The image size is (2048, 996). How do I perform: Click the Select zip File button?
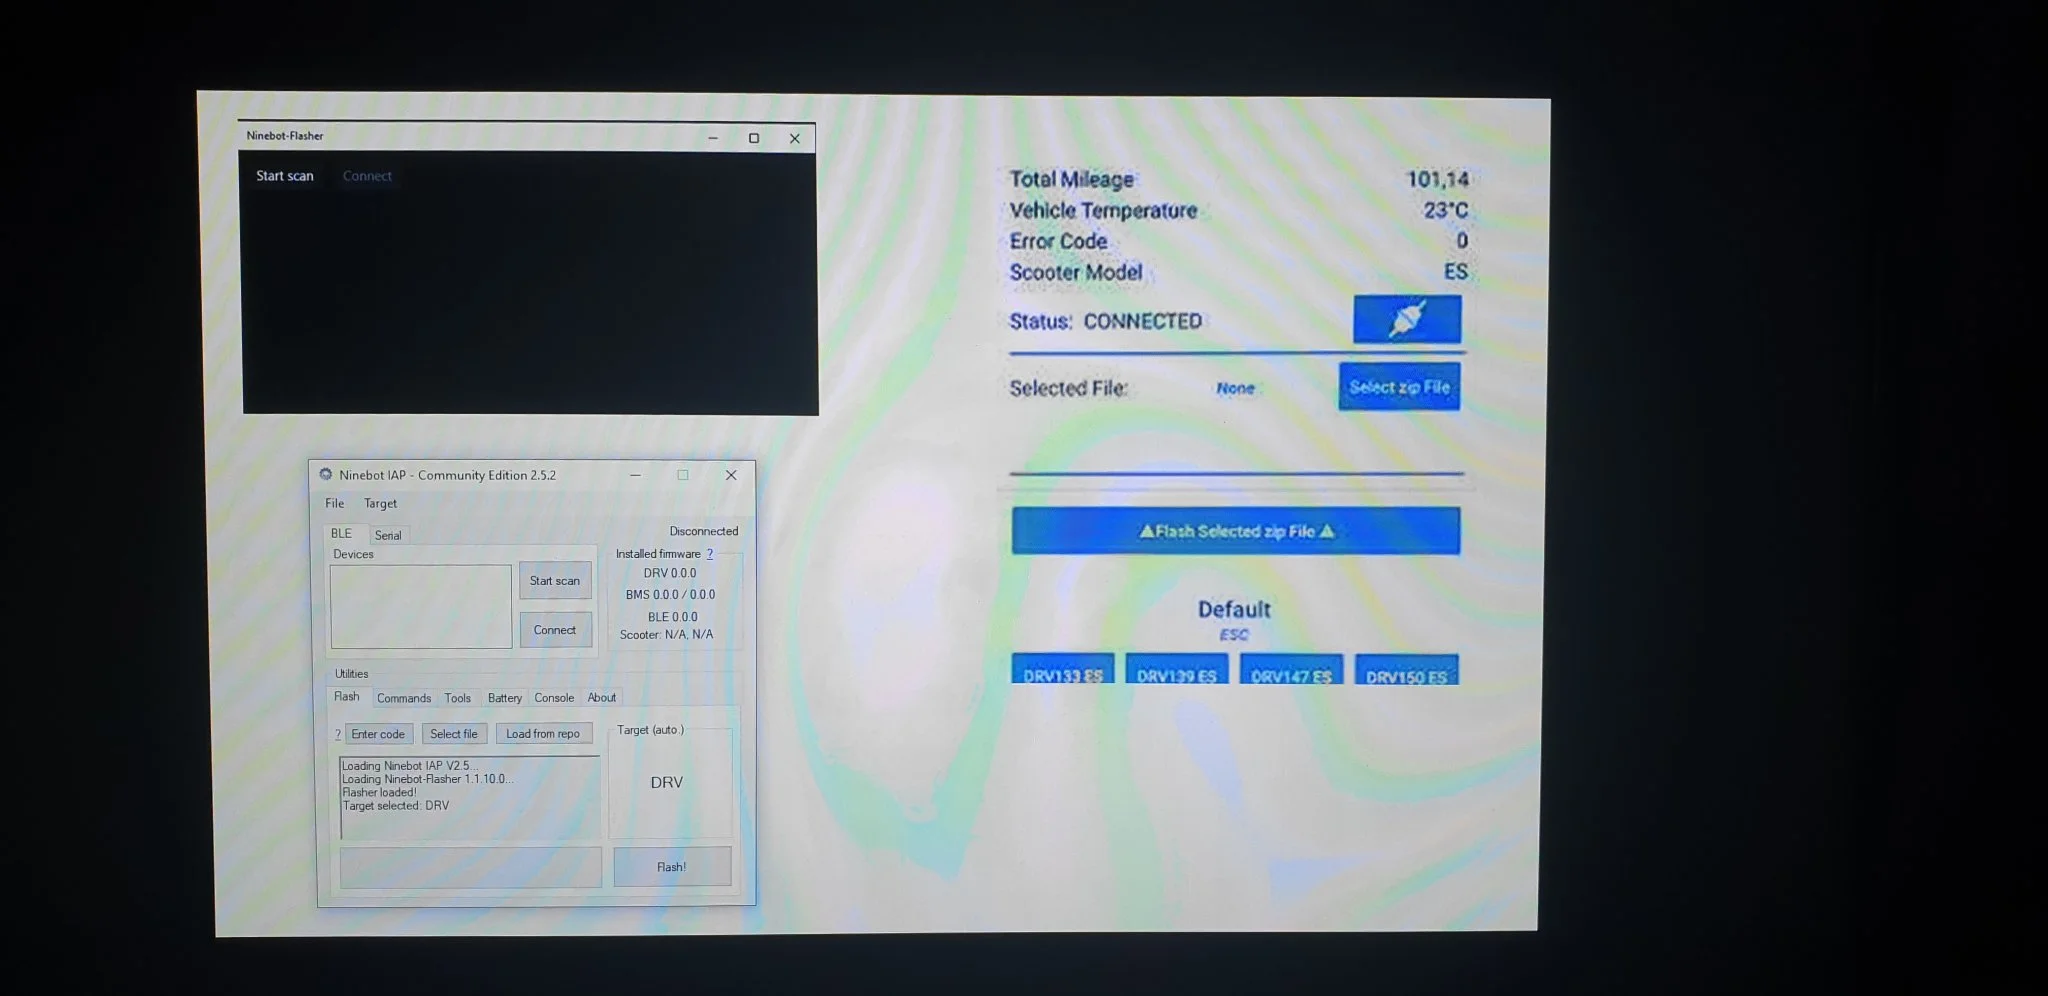pyautogui.click(x=1399, y=387)
